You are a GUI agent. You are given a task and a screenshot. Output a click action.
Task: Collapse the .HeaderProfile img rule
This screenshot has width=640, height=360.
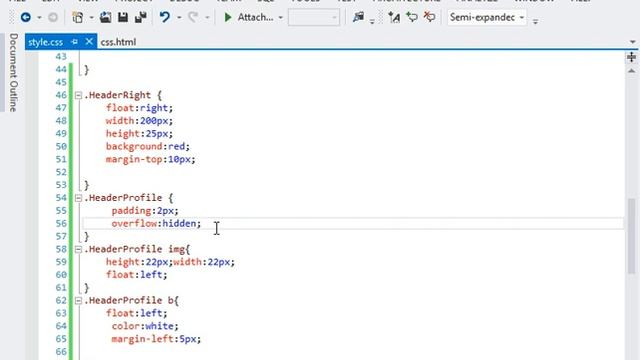pyautogui.click(x=78, y=249)
